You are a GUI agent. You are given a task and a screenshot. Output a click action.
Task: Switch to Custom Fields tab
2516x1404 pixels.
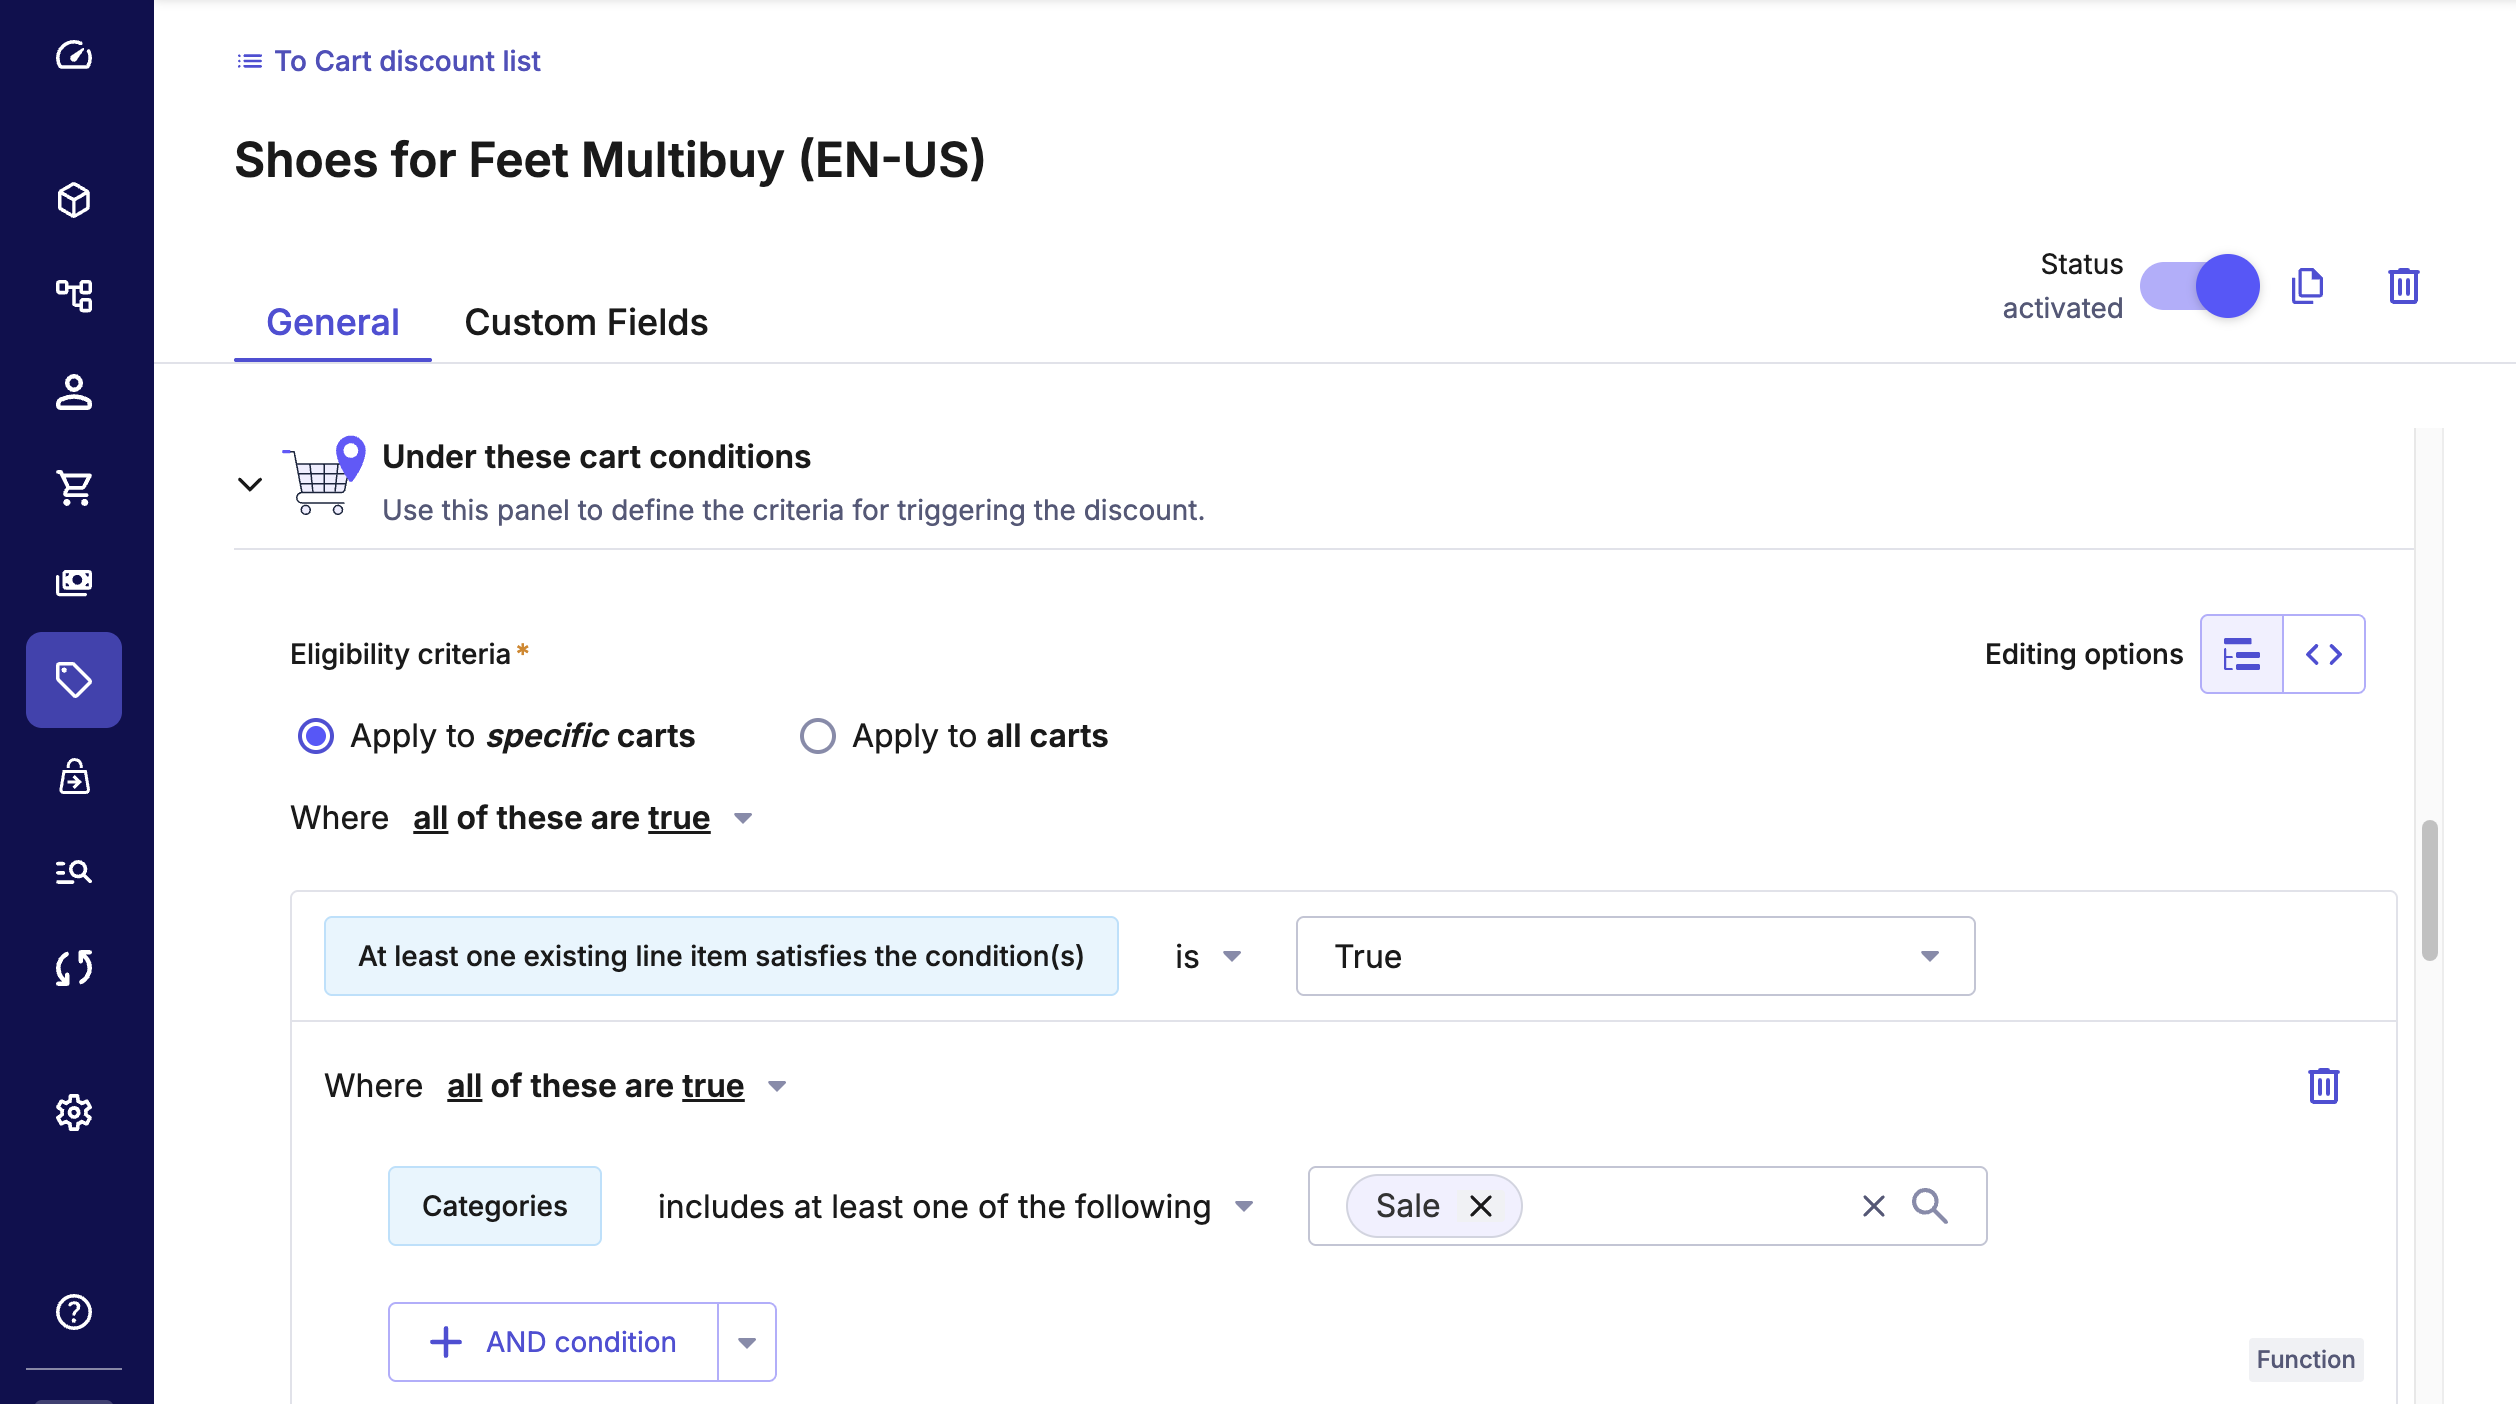pos(586,322)
